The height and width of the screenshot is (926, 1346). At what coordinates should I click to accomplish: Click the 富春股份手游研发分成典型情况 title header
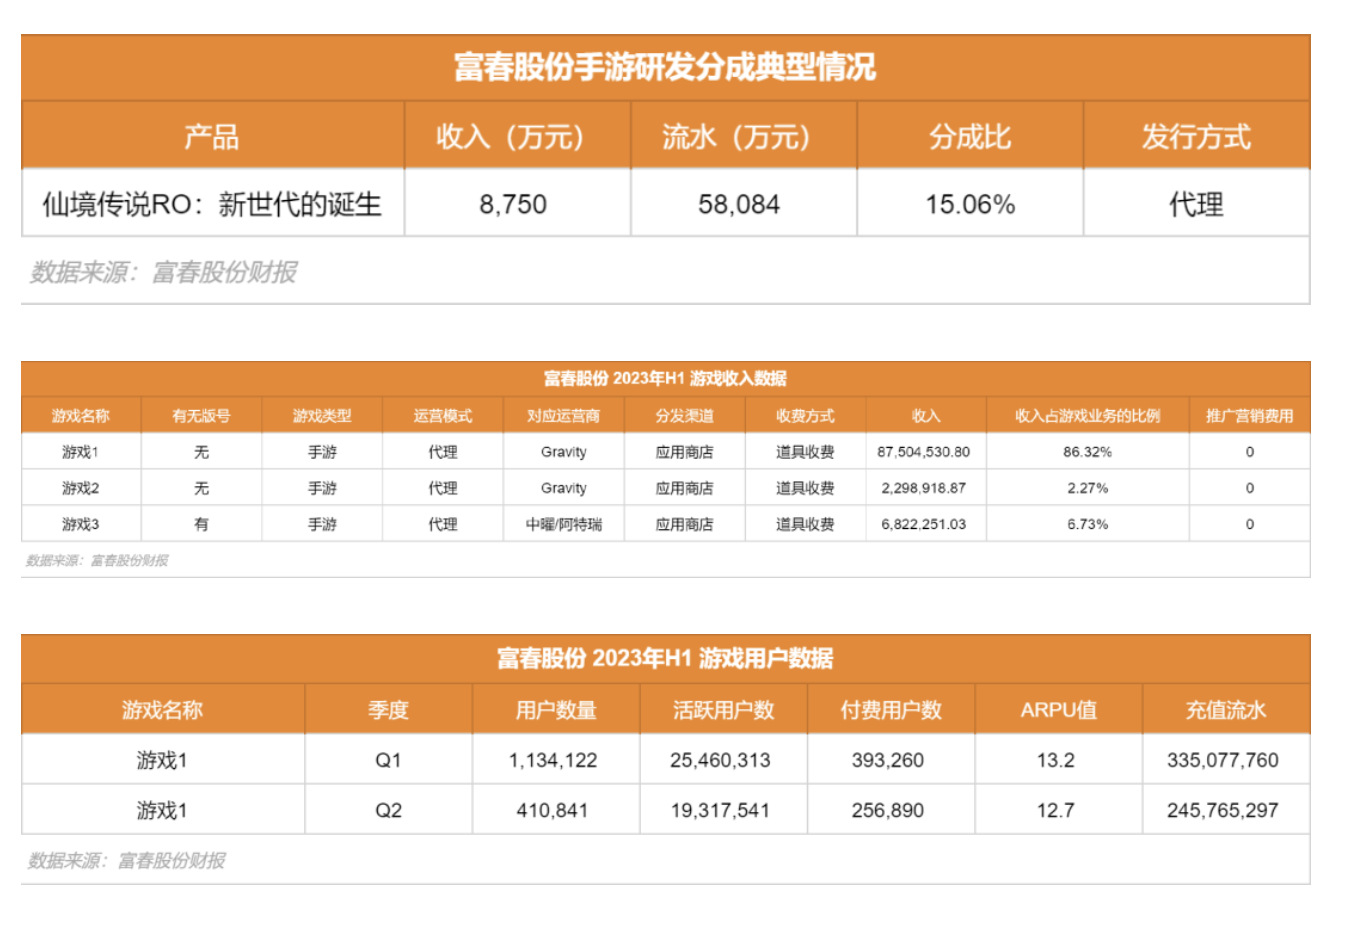point(665,67)
